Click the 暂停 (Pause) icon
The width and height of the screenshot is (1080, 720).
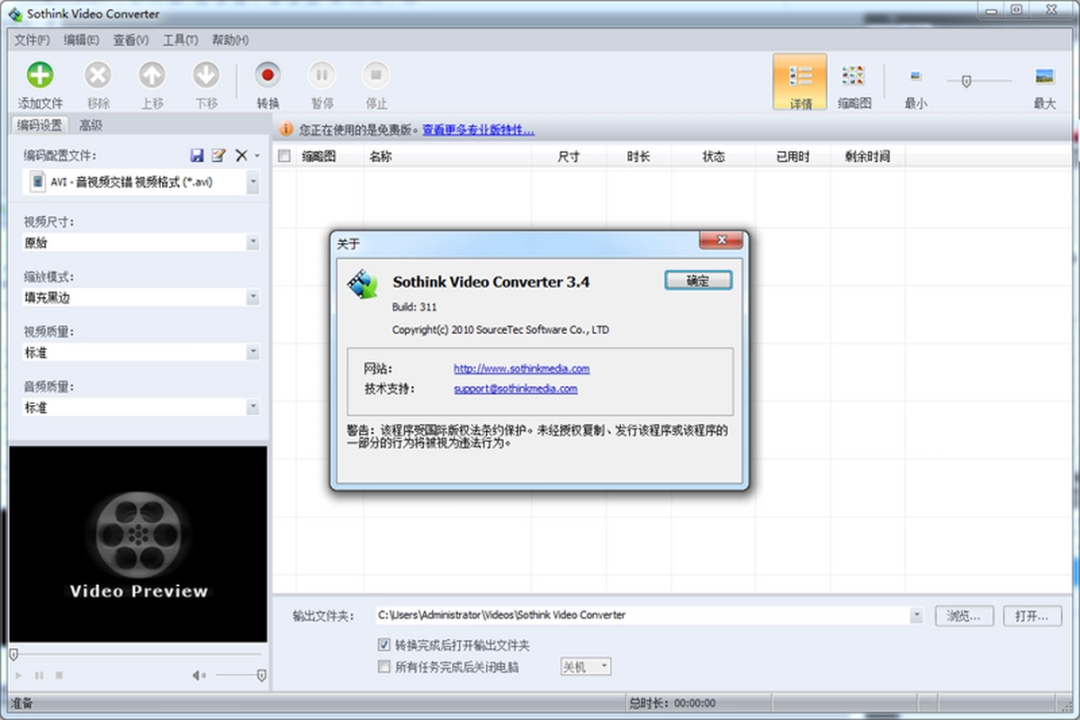322,75
